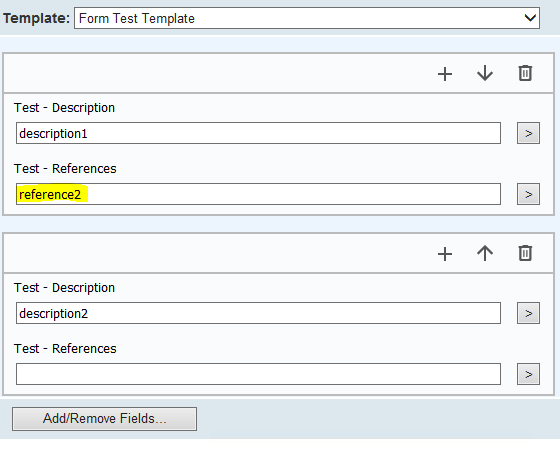Click the > button beside description2
The height and width of the screenshot is (450, 560).
click(528, 313)
